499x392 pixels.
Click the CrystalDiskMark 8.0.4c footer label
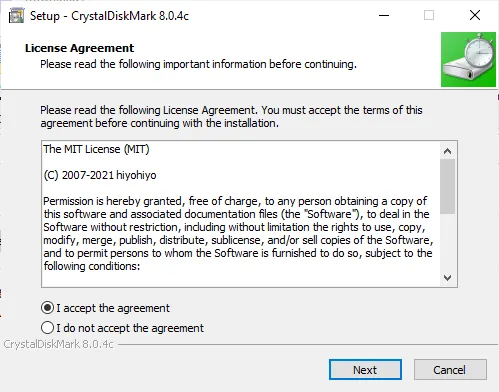tap(58, 344)
